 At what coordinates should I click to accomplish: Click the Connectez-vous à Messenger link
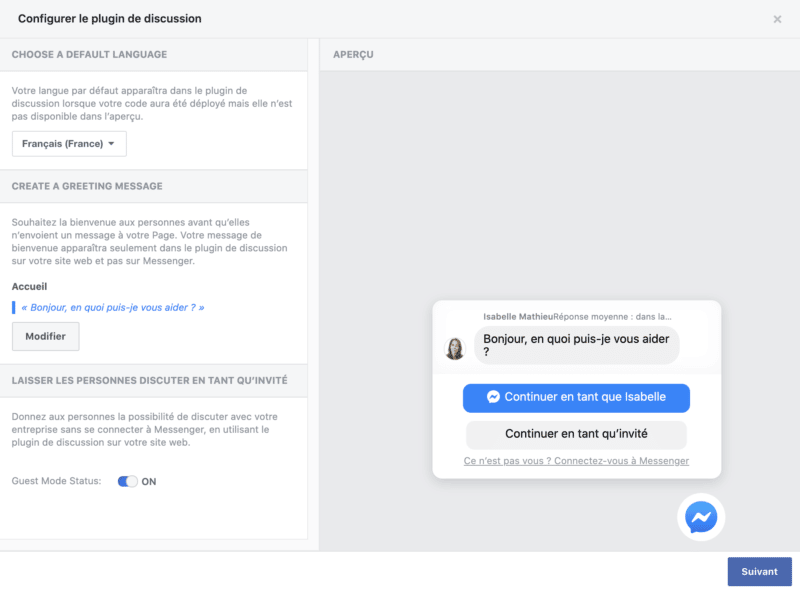576,461
